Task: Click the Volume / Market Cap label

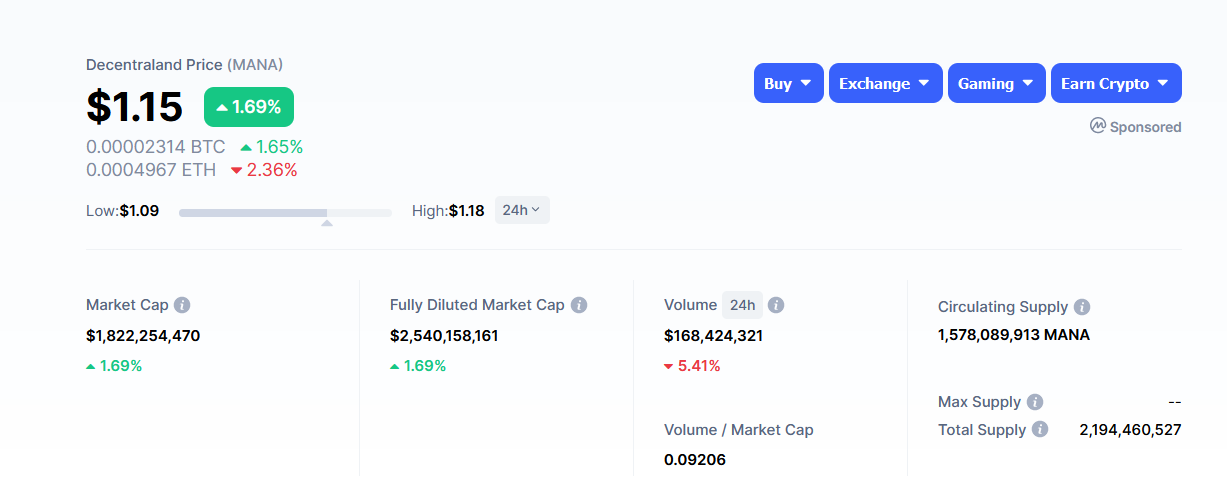Action: 739,430
